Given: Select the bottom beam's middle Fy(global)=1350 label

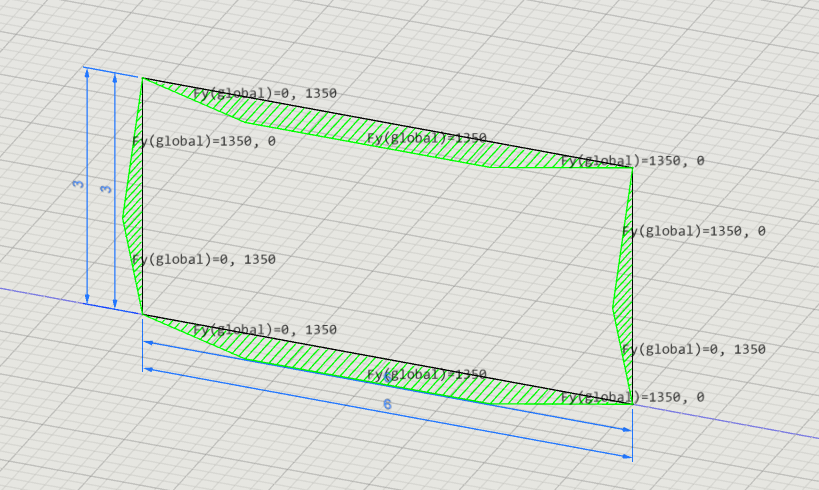Looking at the screenshot, I should coord(427,374).
